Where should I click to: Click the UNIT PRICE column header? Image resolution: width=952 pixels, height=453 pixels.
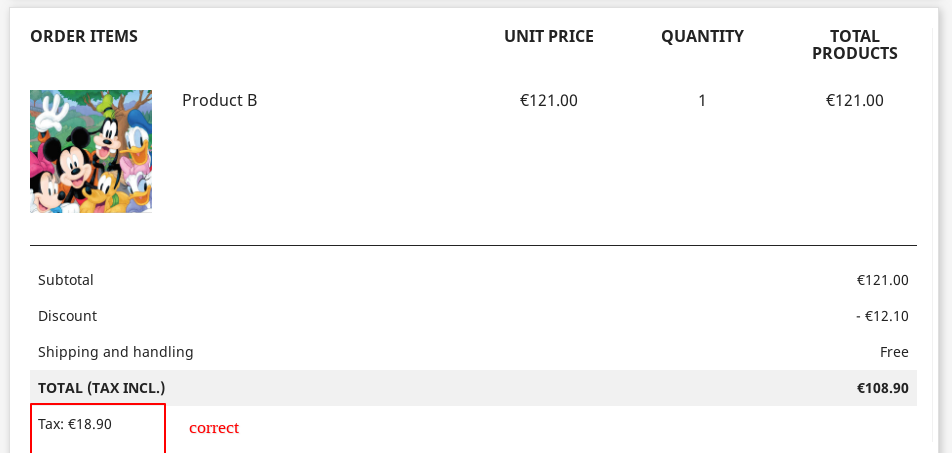click(549, 37)
